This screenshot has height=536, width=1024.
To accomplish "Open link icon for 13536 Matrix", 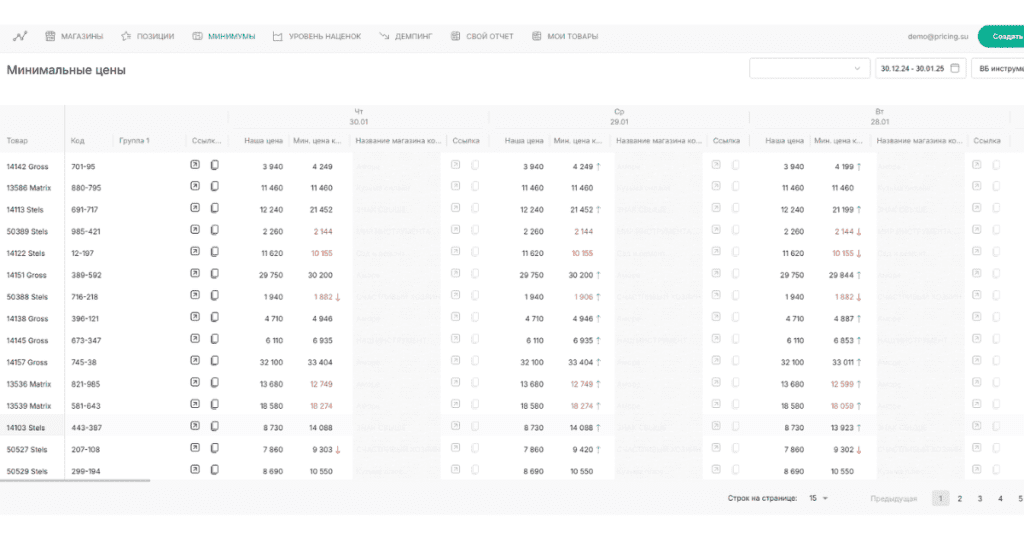I will [x=195, y=383].
